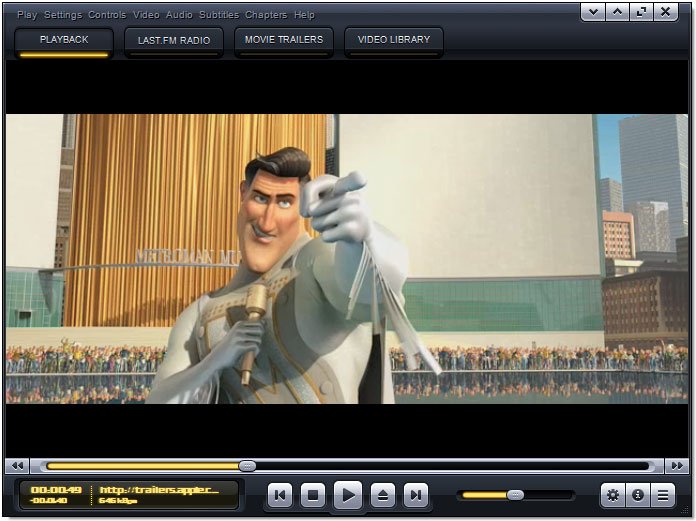This screenshot has width=696, height=521.
Task: Click the unplayed part of the seek bar
Action: 452,466
